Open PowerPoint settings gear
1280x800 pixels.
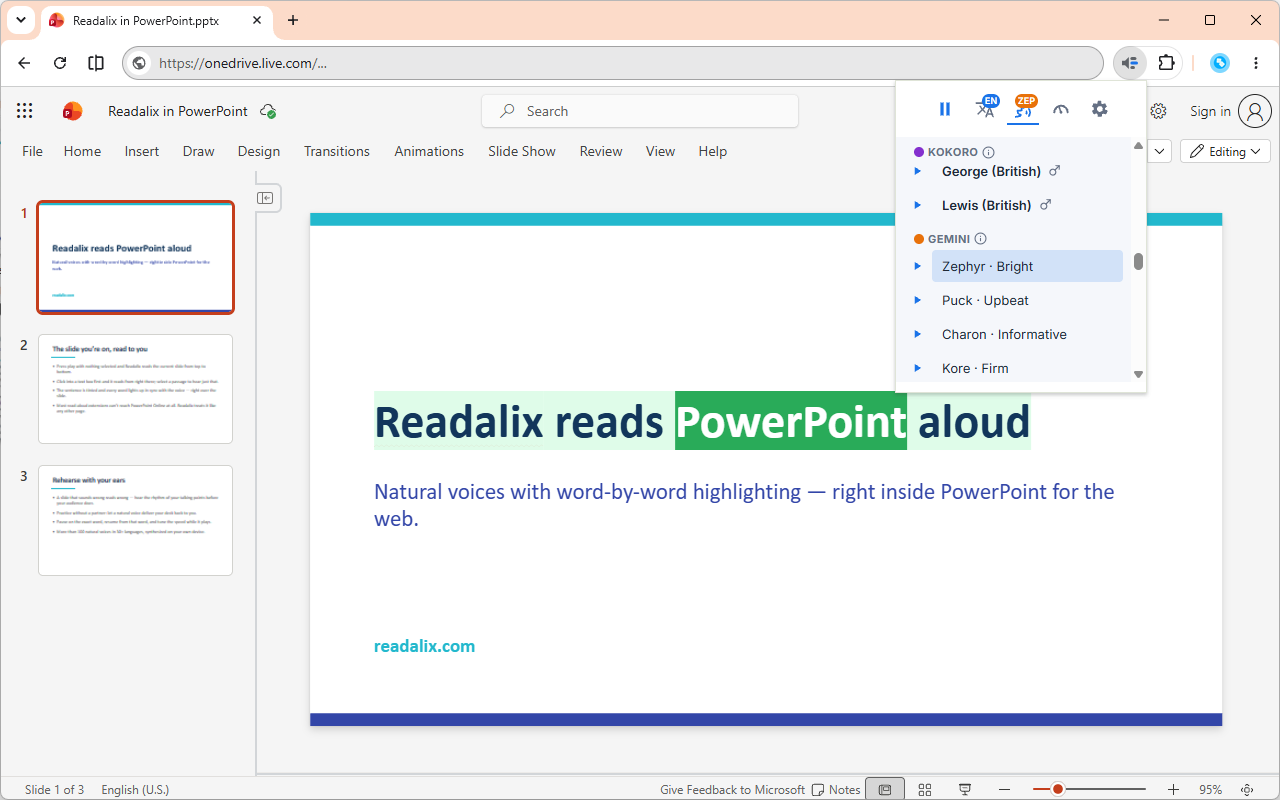tap(1158, 111)
